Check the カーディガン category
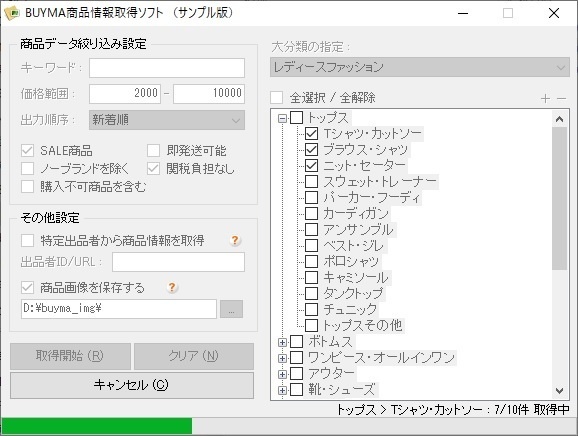 [311, 213]
